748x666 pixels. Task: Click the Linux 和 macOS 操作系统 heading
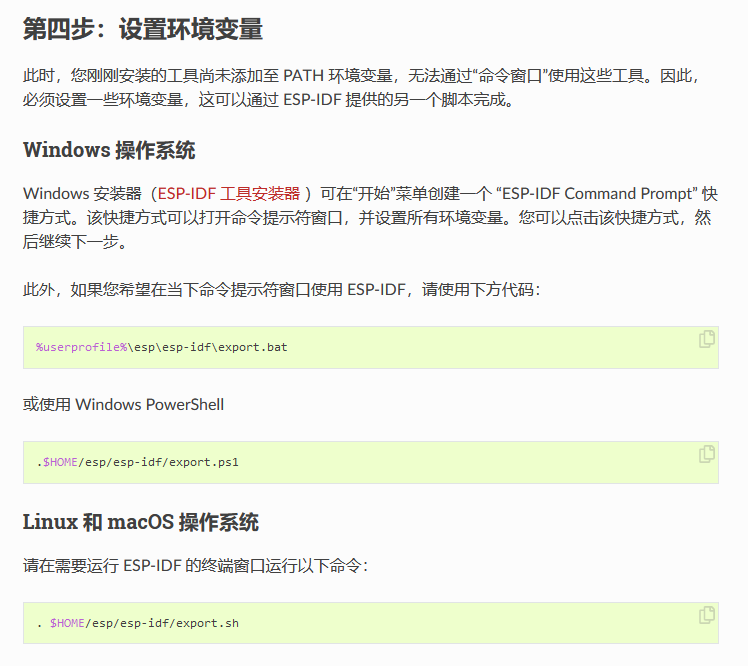pyautogui.click(x=141, y=522)
